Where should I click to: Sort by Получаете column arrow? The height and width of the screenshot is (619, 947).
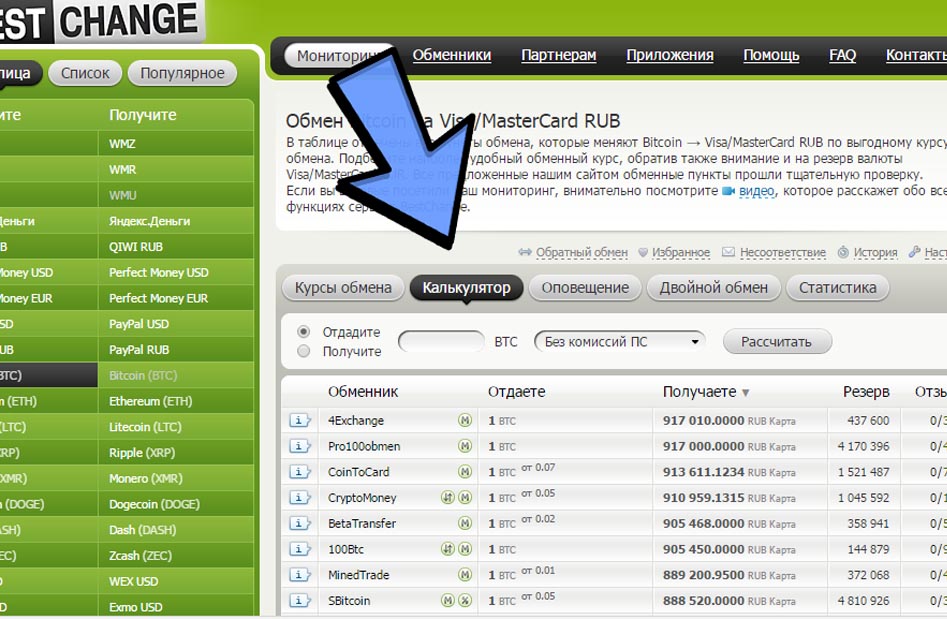745,393
